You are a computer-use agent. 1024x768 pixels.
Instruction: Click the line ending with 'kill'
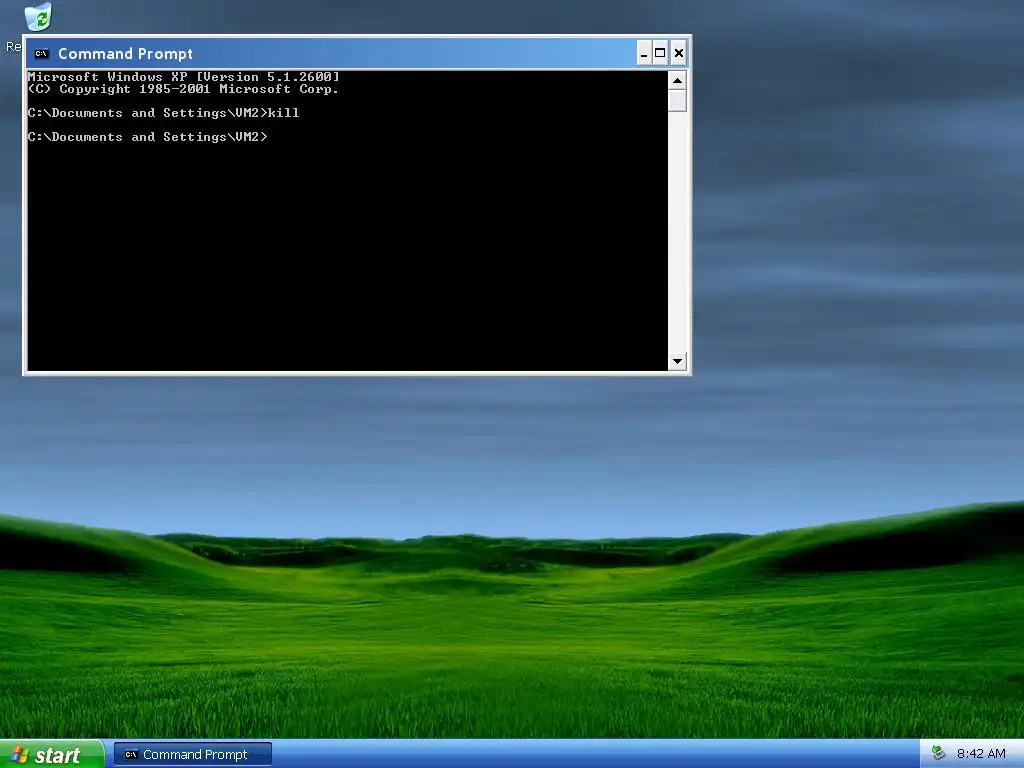coord(163,113)
